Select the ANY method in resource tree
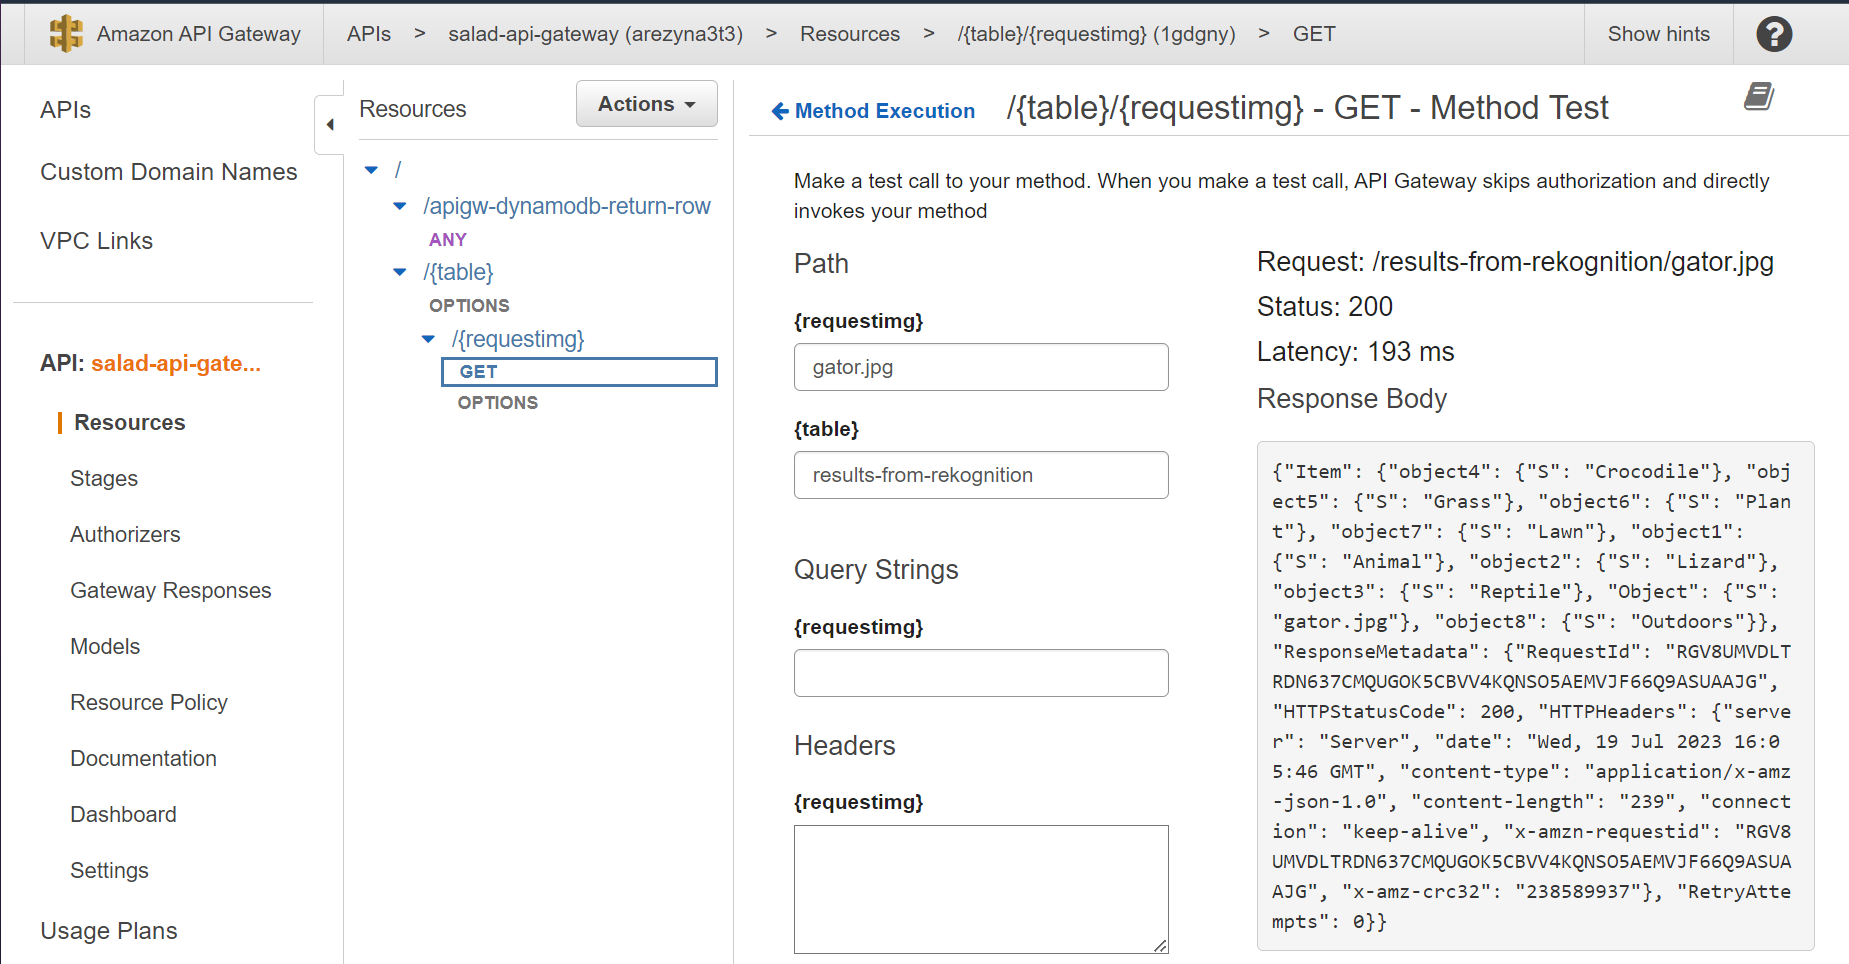Screen dimensions: 1849x964 point(448,240)
